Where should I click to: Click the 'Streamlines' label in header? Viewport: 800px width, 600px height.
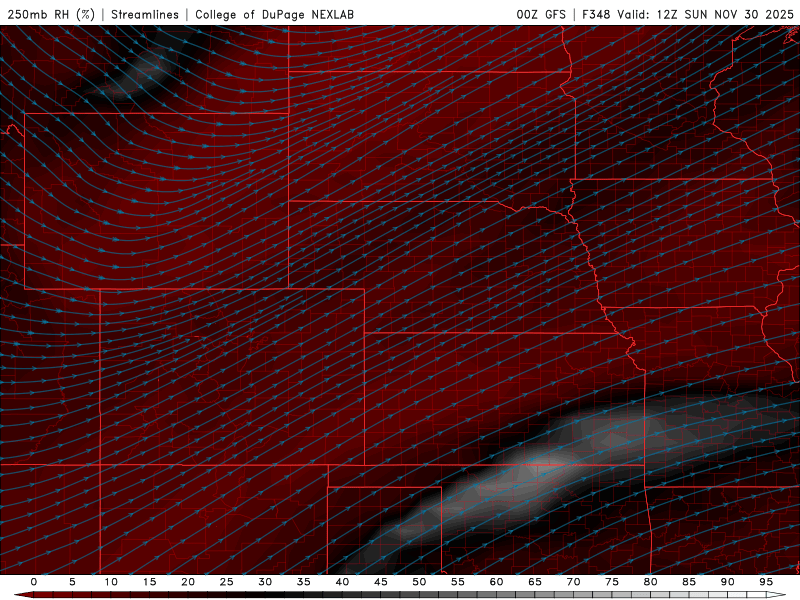tap(145, 14)
